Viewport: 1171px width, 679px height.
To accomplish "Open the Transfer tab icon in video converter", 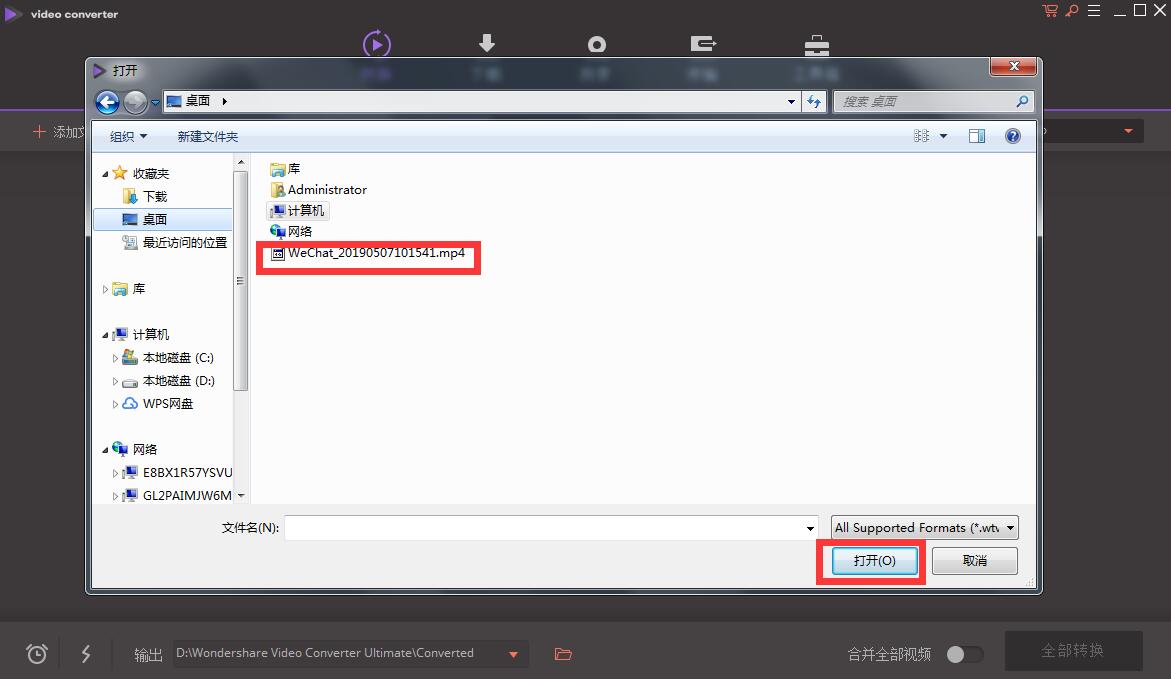I will [703, 44].
